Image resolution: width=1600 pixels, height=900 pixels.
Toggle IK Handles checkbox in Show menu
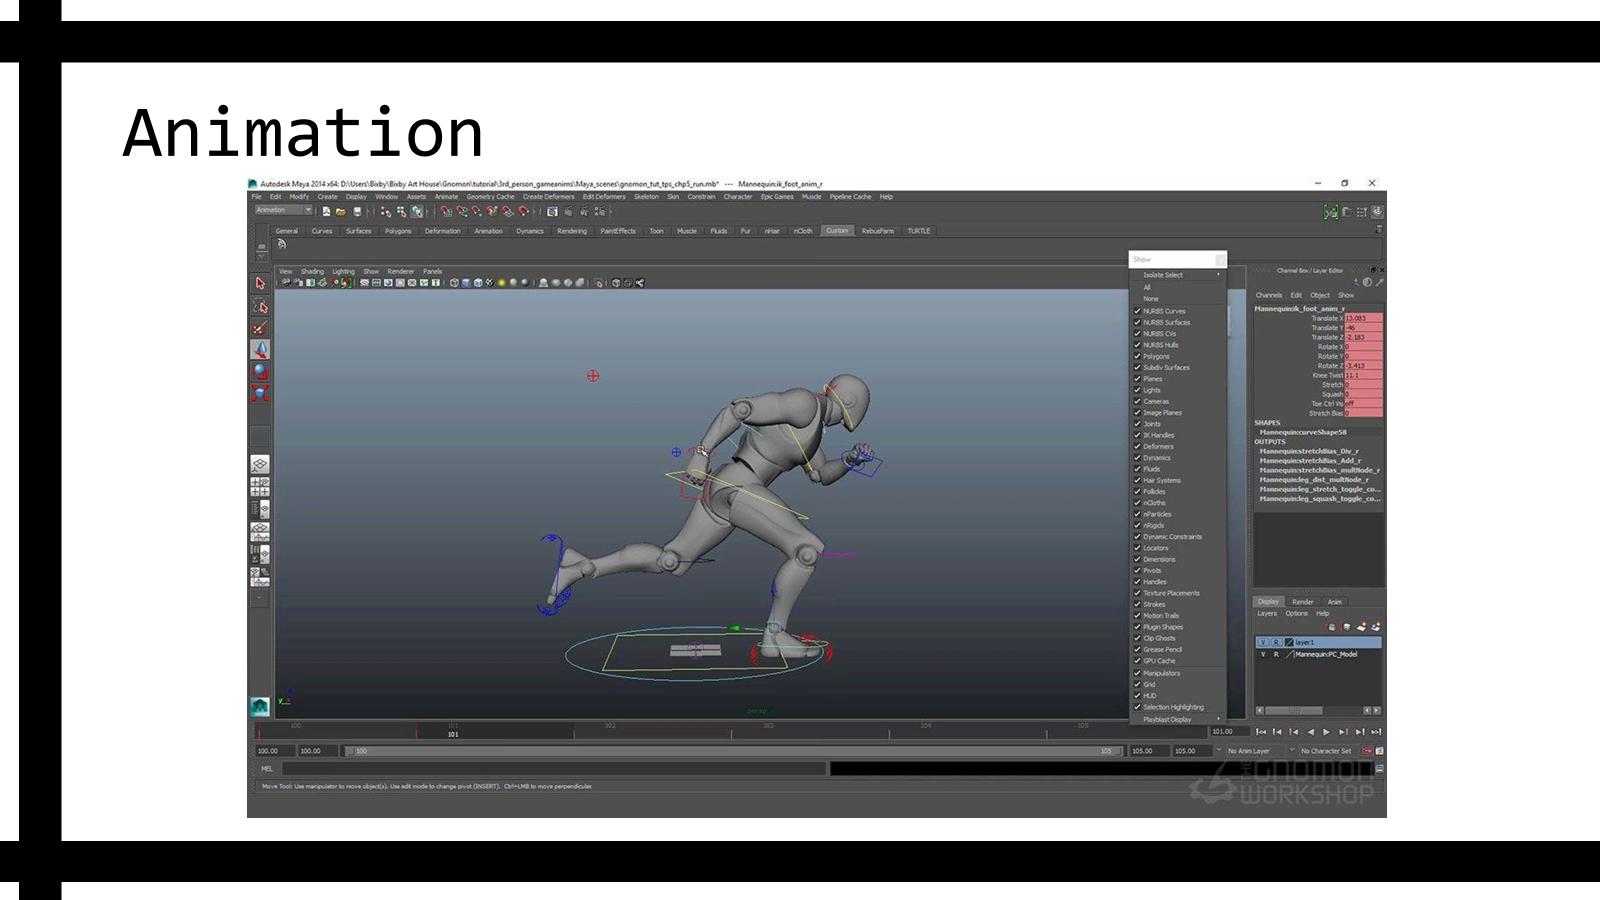(1137, 435)
